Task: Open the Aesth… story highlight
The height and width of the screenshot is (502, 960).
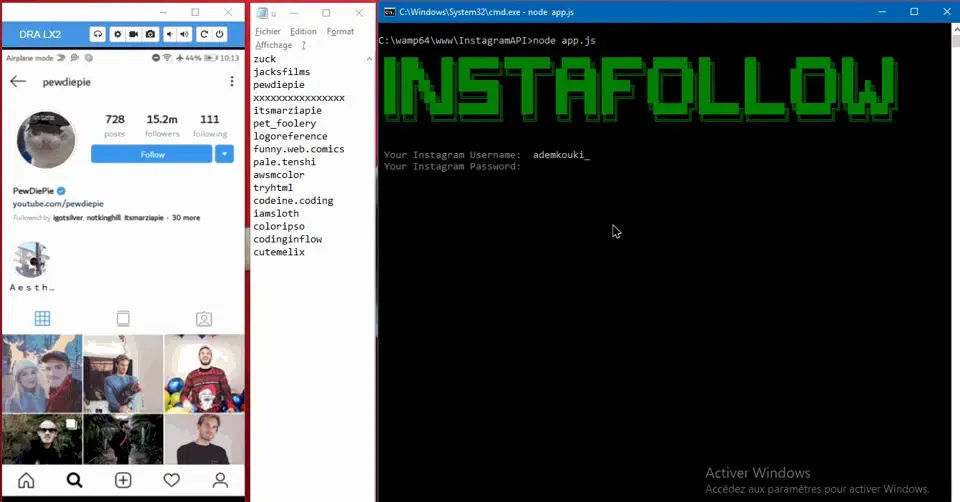Action: (x=32, y=266)
